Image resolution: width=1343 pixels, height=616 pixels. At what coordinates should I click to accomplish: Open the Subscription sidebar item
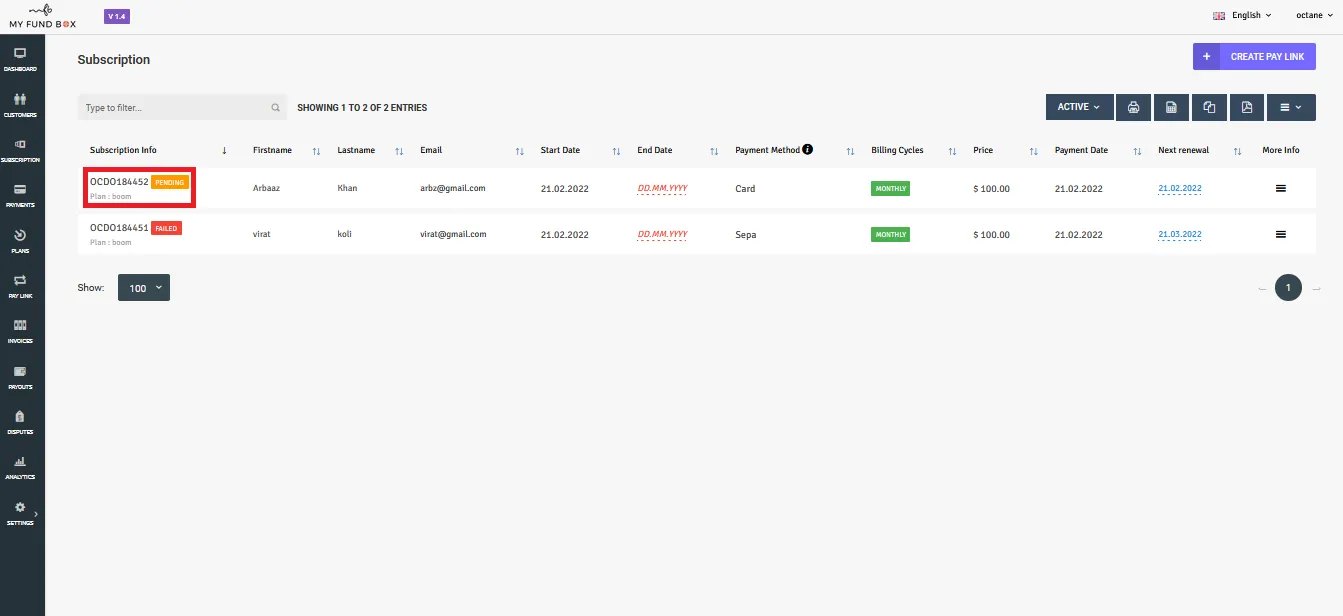pos(20,150)
